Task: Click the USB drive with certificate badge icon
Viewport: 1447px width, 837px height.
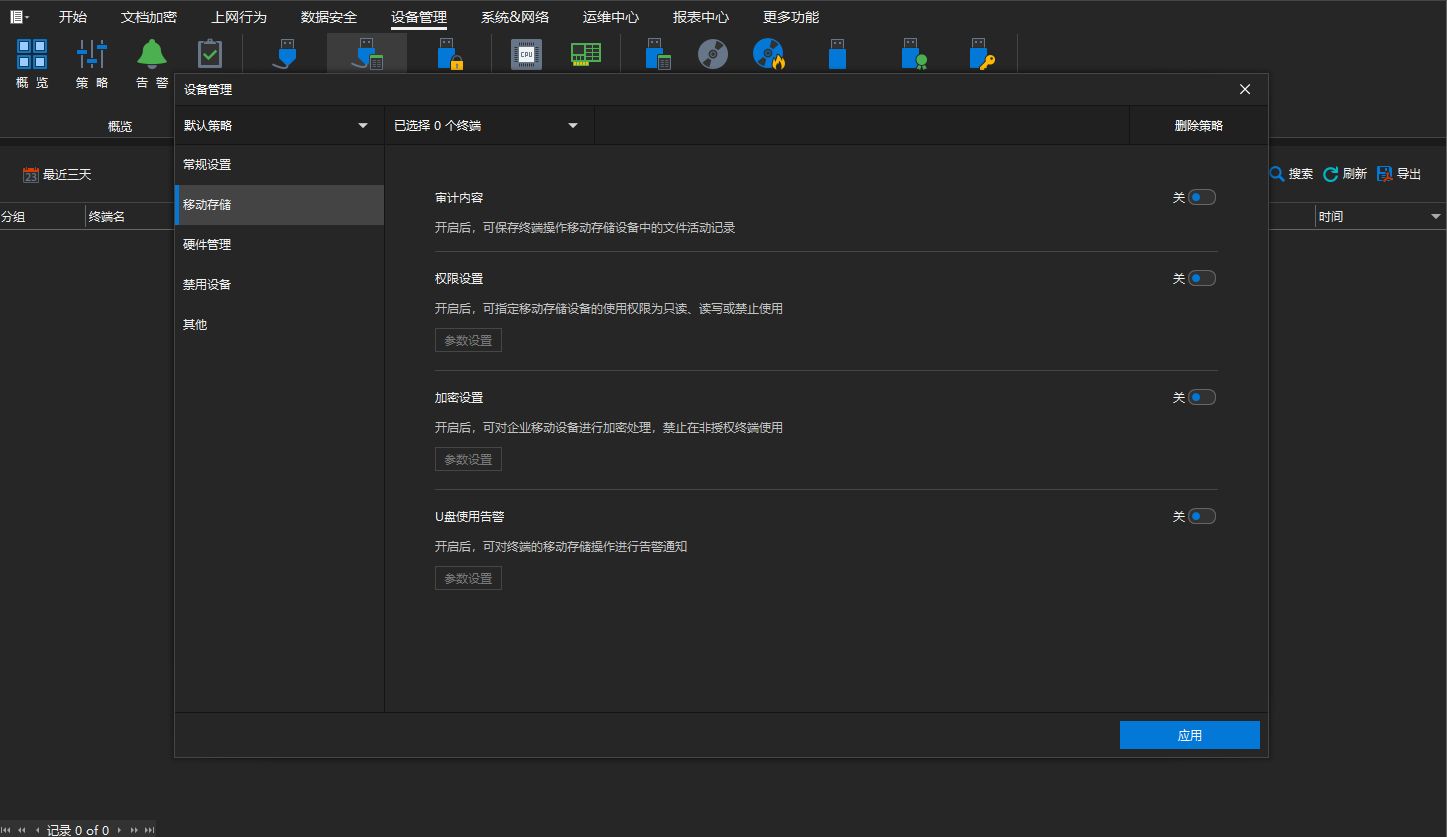Action: point(913,53)
